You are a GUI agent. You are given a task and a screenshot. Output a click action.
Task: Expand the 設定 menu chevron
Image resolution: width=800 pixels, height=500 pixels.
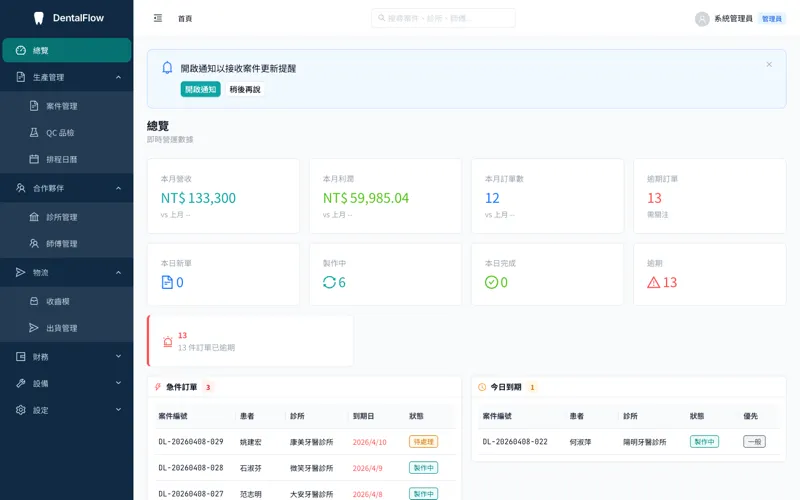[x=118, y=409]
